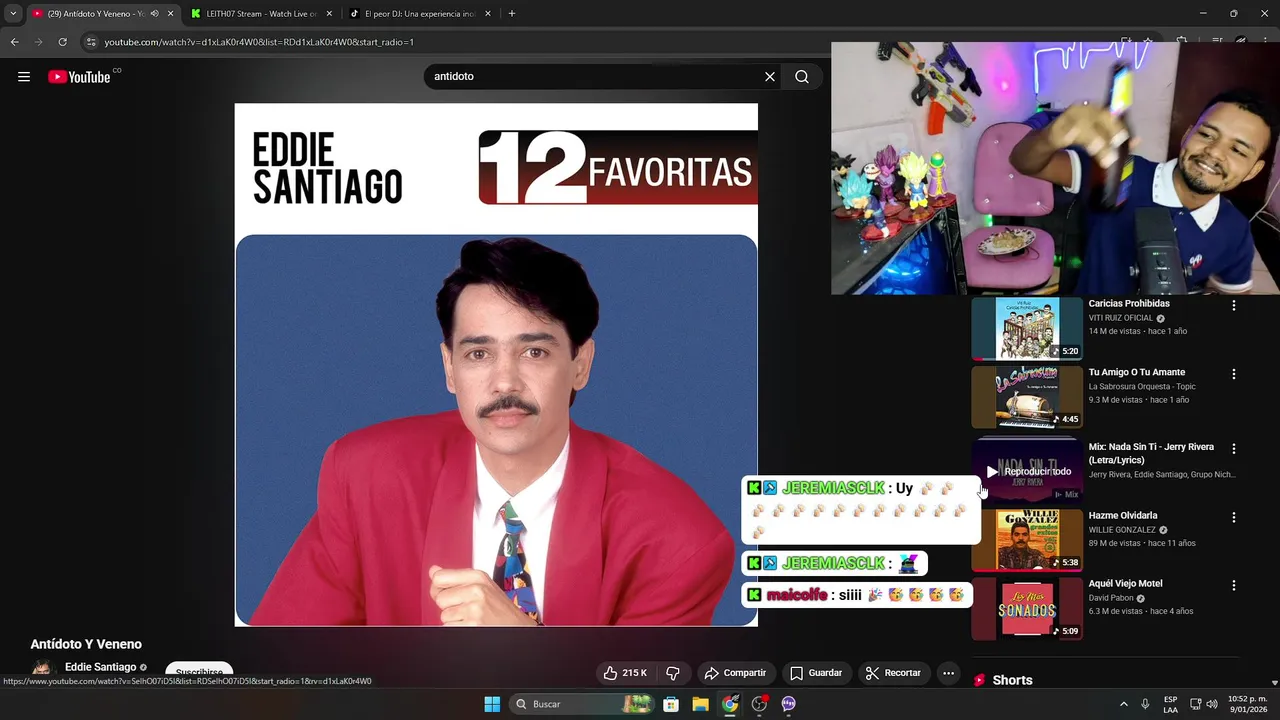Viewport: 1280px width, 720px height.
Task: Mute the audio icon on YouTube tab
Action: coord(154,14)
